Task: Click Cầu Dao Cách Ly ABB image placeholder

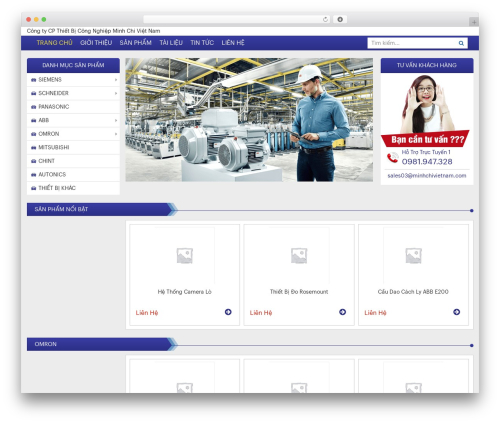Action: pyautogui.click(x=413, y=256)
